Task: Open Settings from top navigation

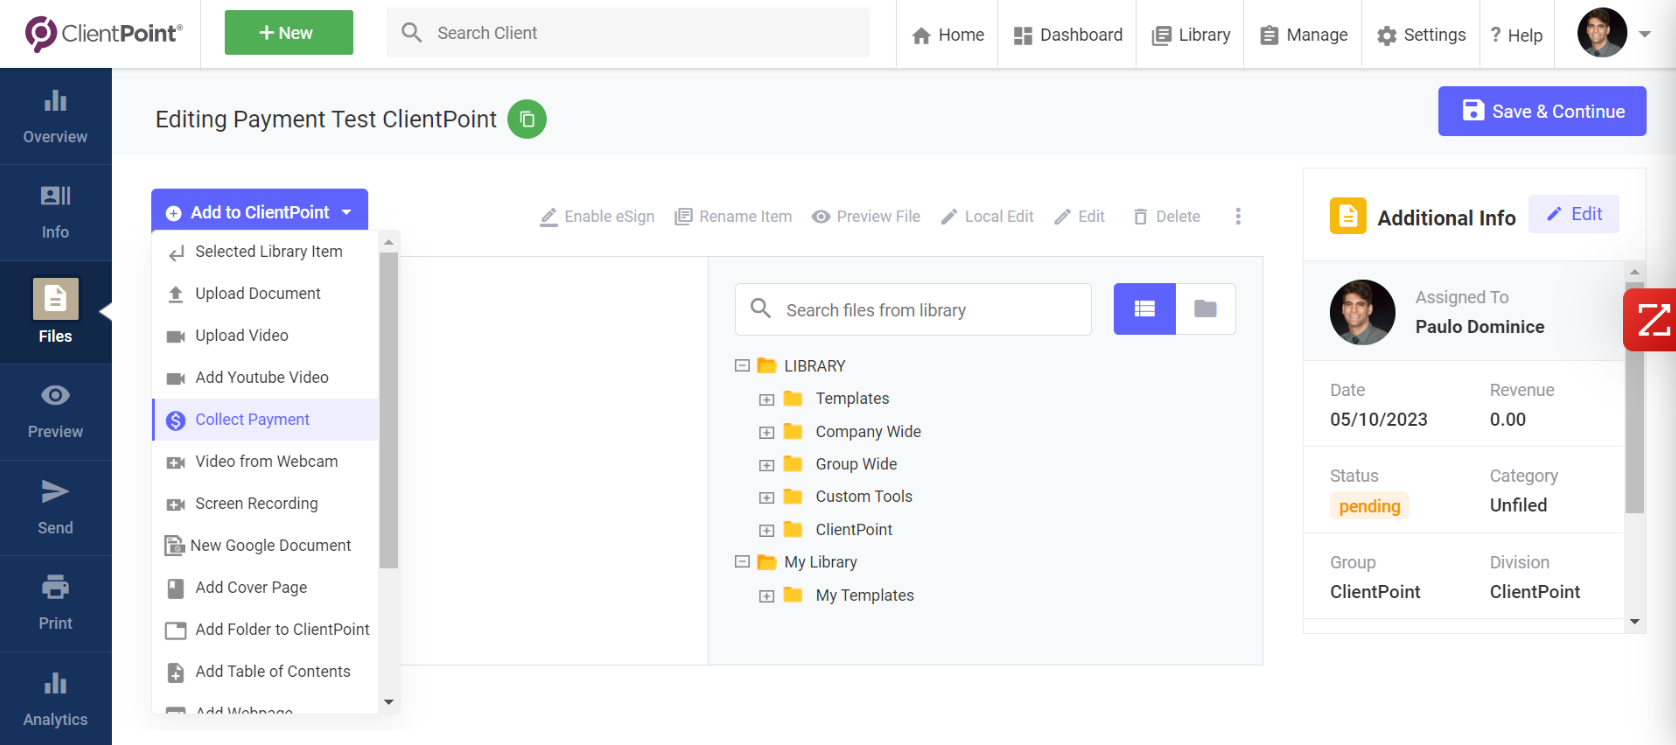Action: [x=1421, y=35]
